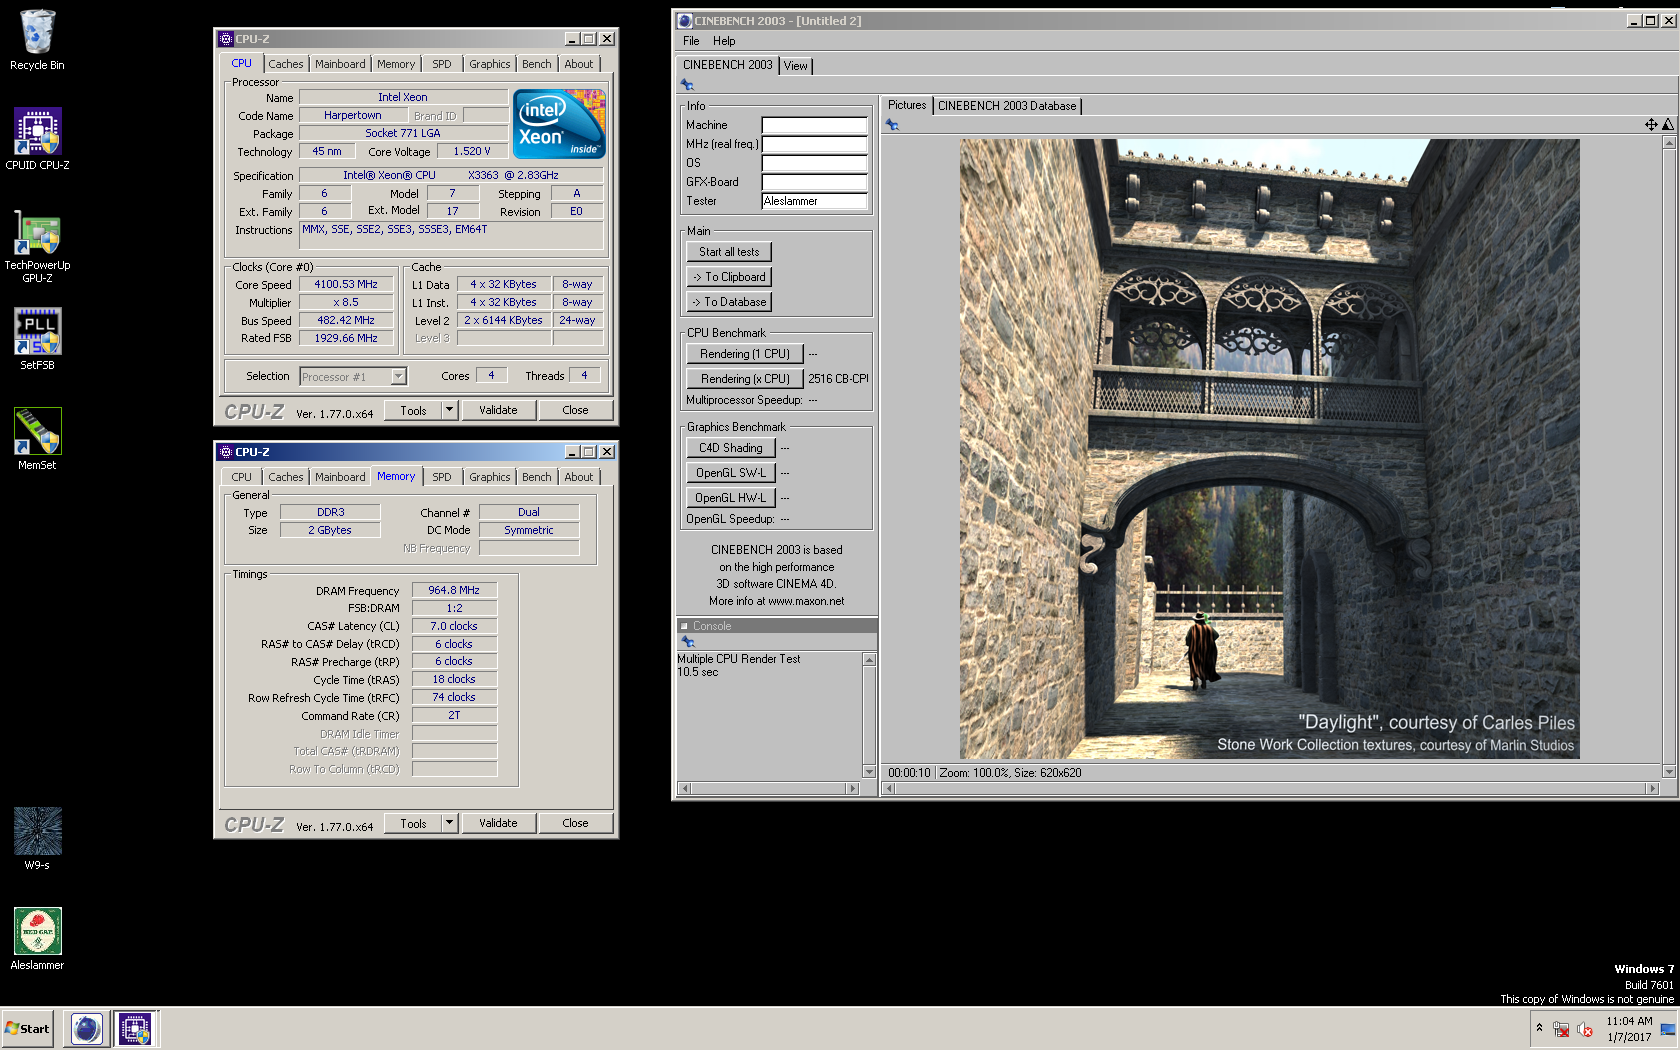Viewport: 1680px width, 1050px height.
Task: Click the Cinebench icon in taskbar
Action: click(87, 1028)
